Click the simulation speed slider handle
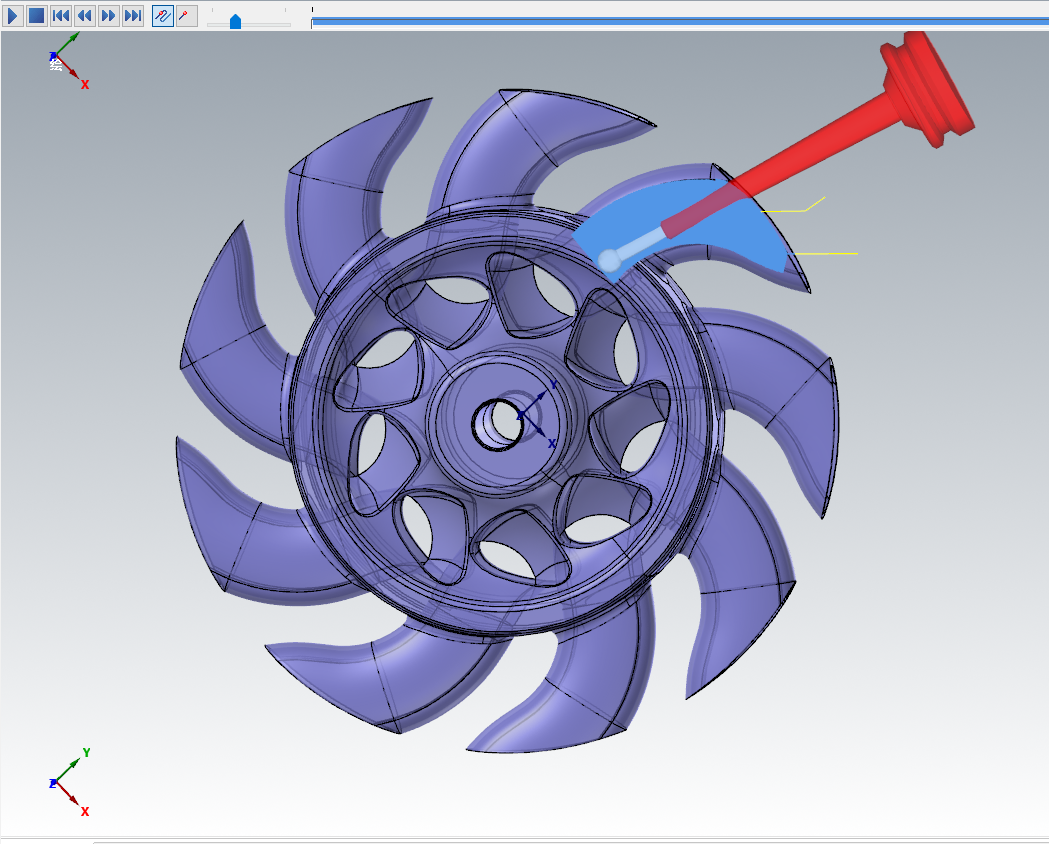The image size is (1049, 844). click(x=235, y=21)
